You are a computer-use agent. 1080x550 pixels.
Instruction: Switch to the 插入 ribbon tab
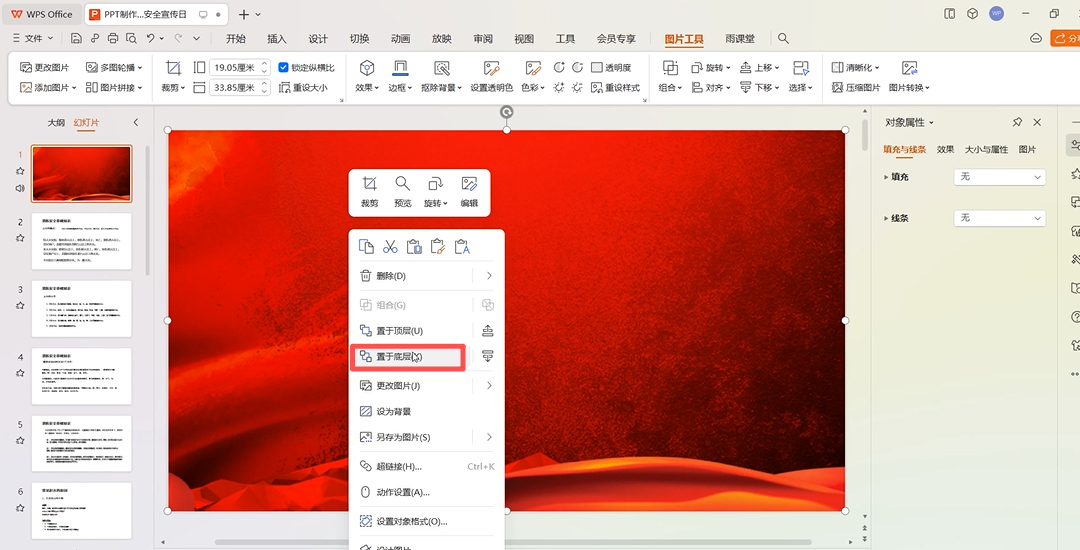click(x=277, y=39)
